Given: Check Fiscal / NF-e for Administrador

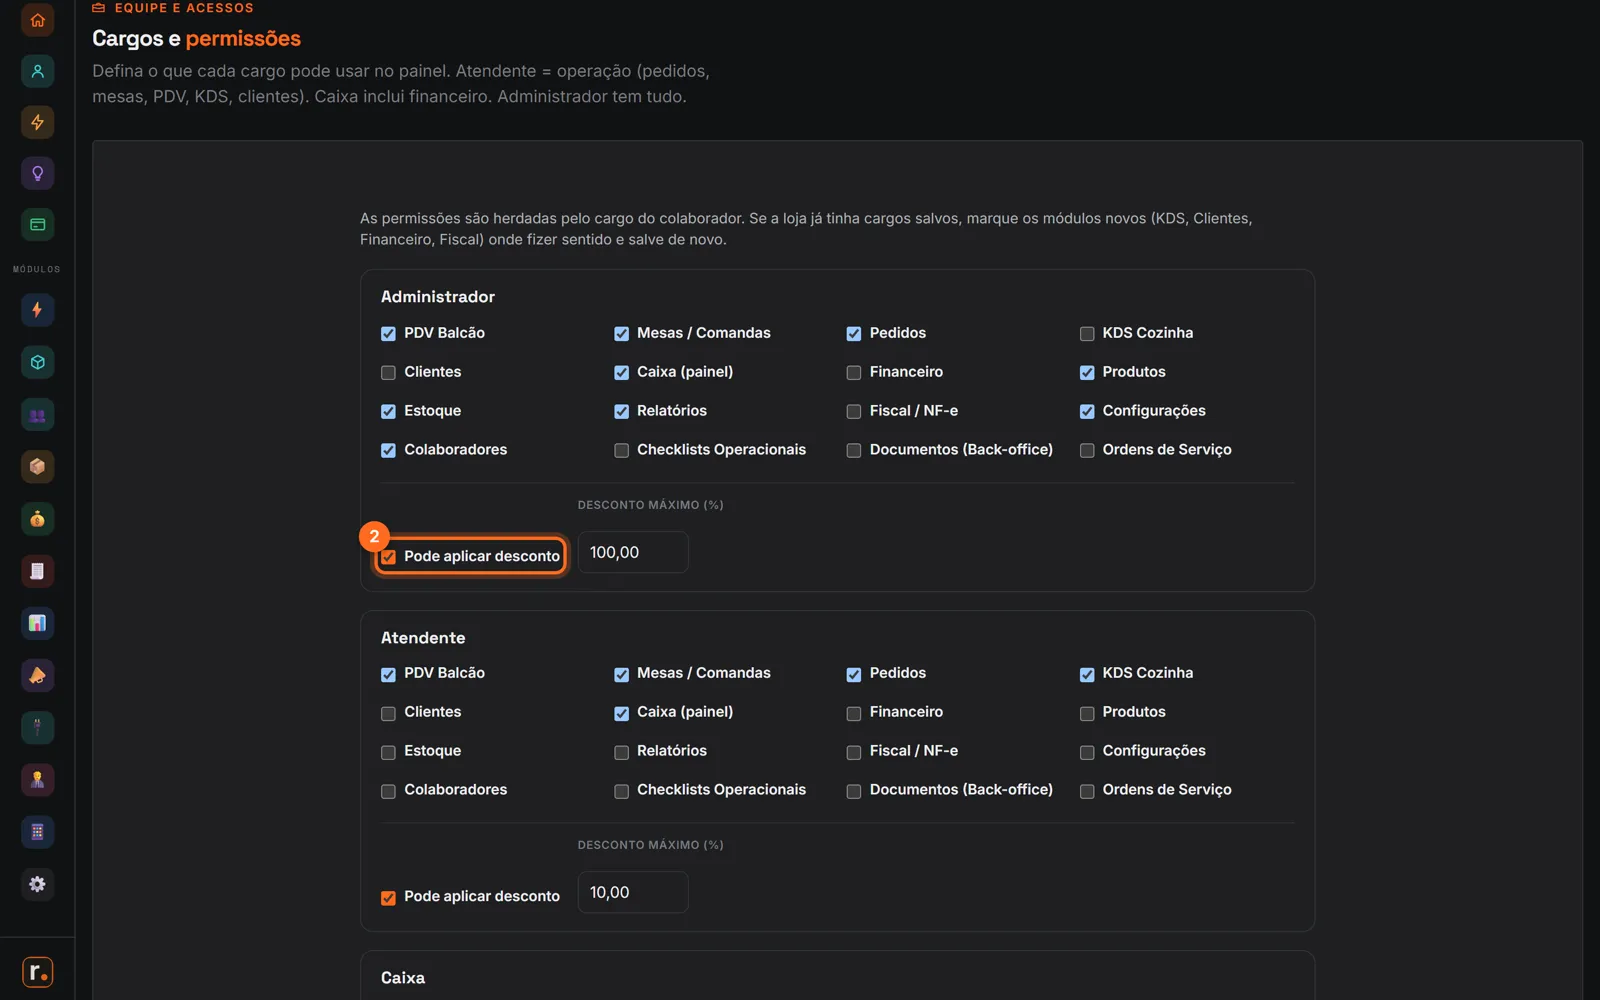Looking at the screenshot, I should [854, 412].
